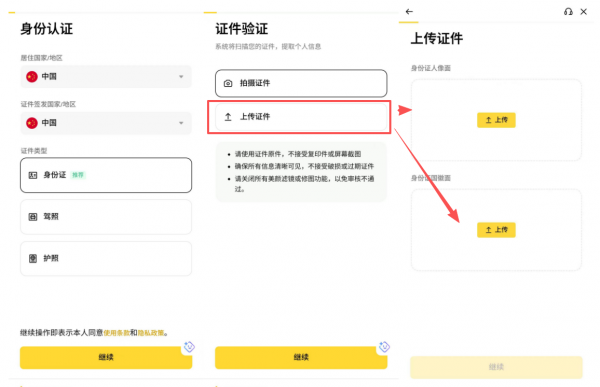Click the 证件验证 heading

(x=241, y=29)
